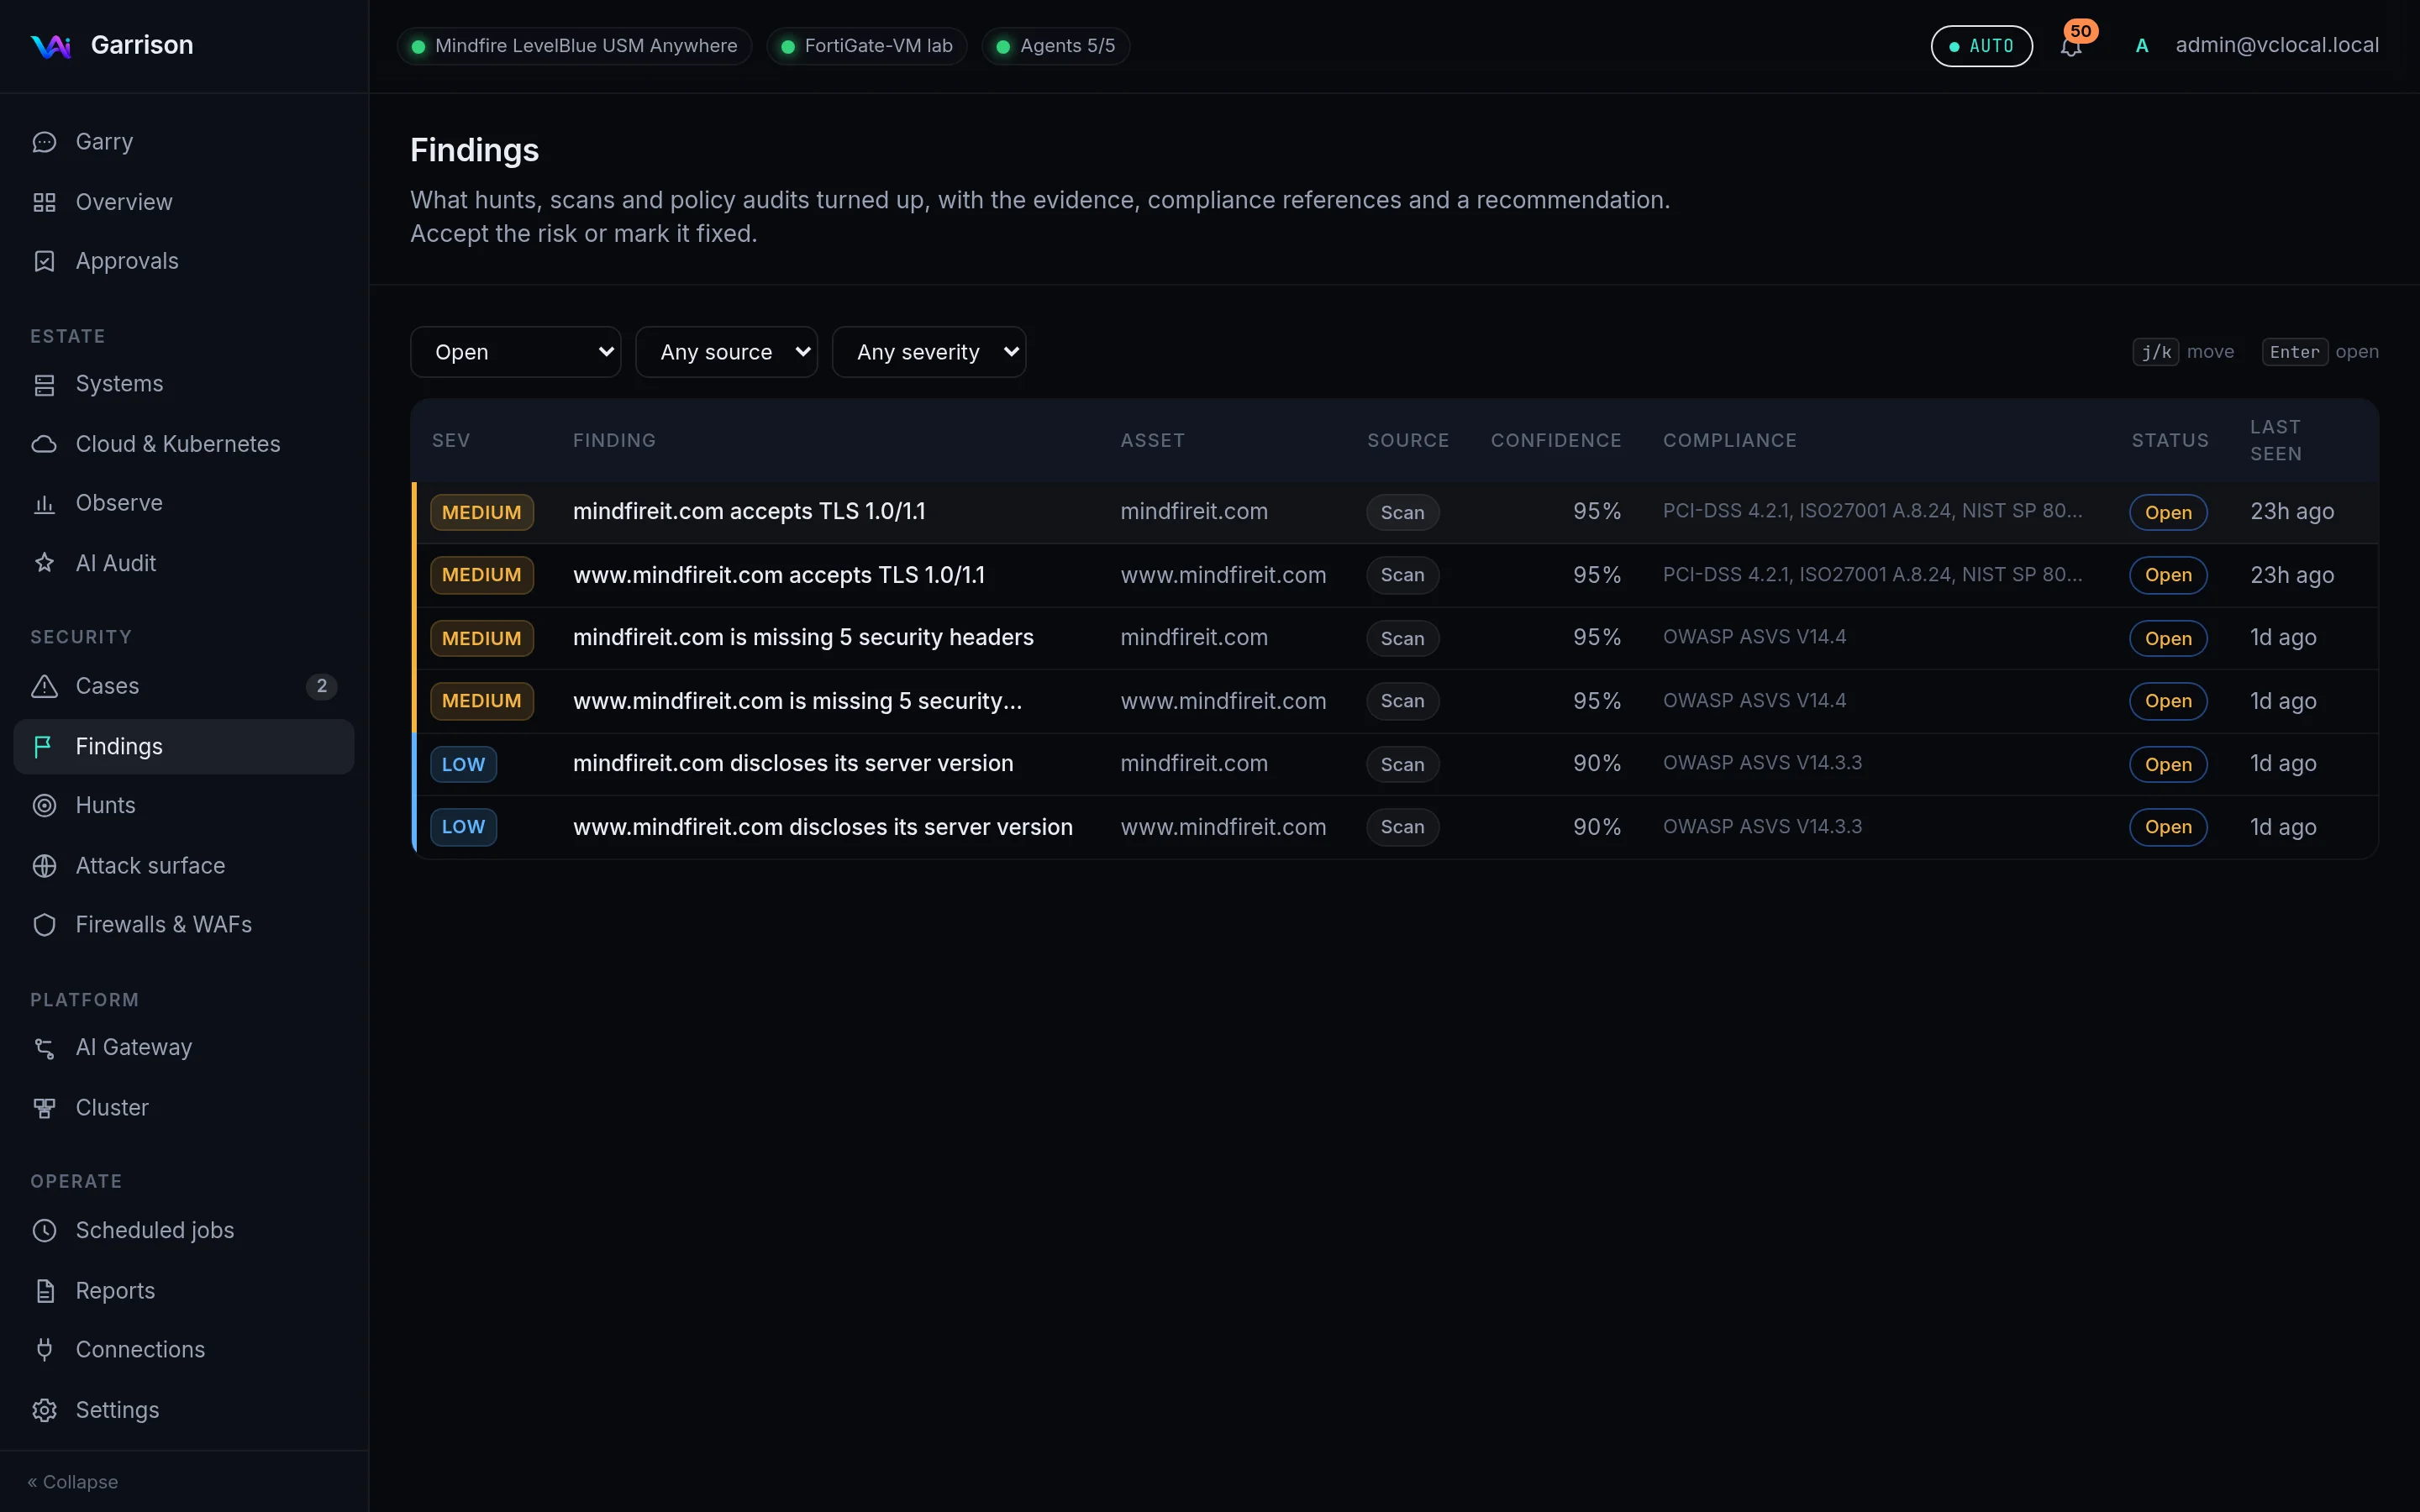2420x1512 pixels.
Task: Select Findings in the sidebar menu
Action: [x=184, y=747]
